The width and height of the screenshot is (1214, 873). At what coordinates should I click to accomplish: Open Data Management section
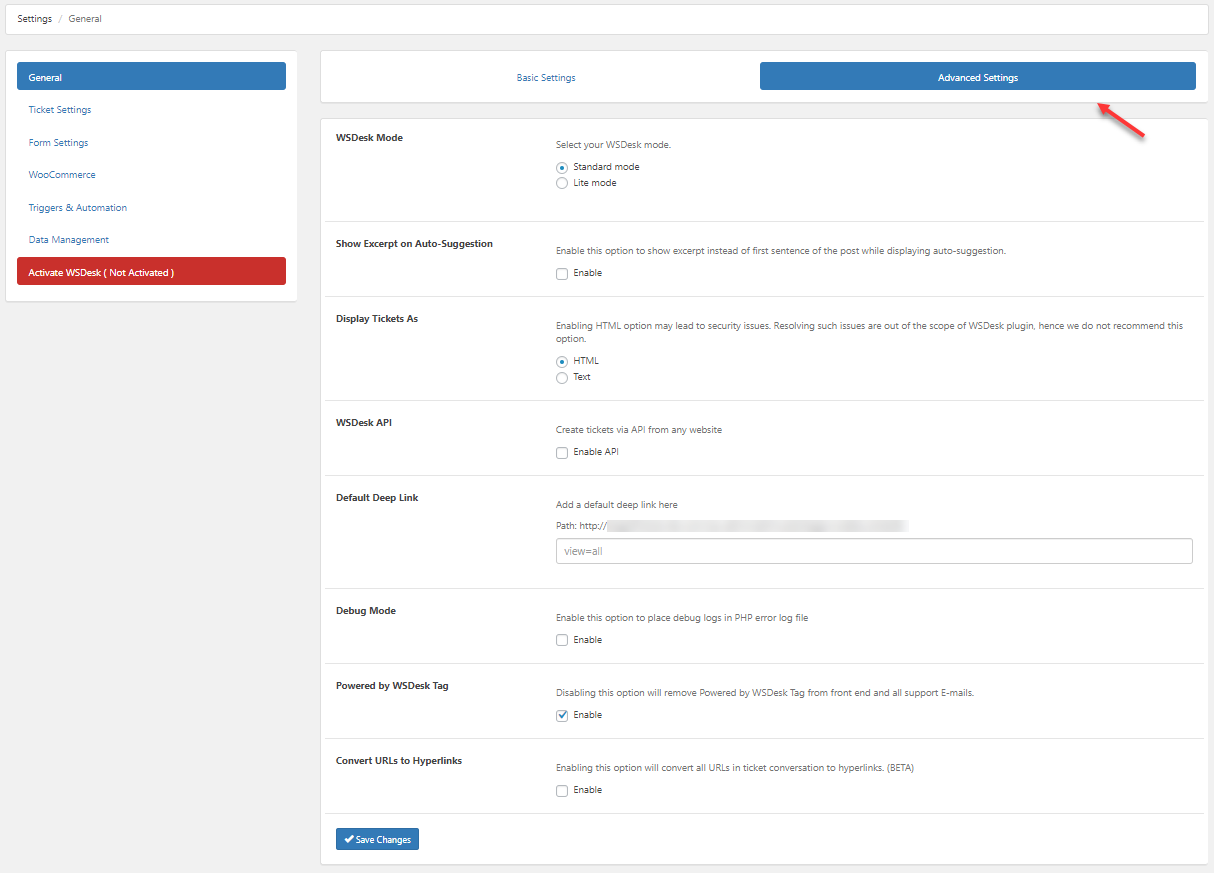tap(69, 240)
